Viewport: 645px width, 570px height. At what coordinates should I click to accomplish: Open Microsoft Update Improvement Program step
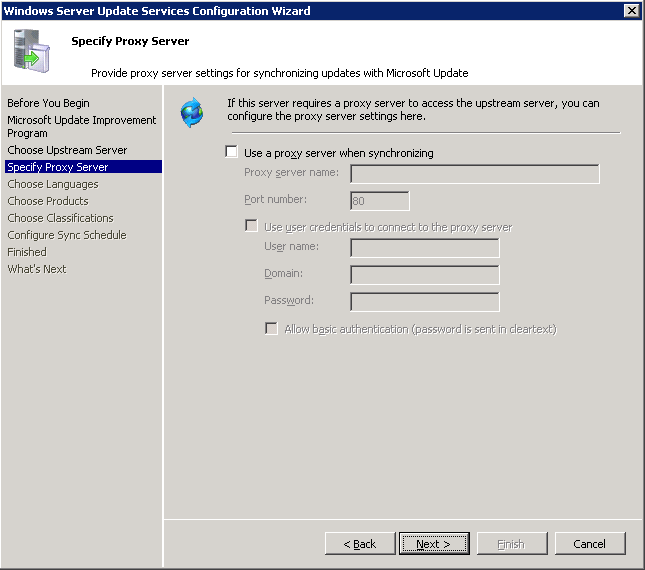tap(81, 126)
